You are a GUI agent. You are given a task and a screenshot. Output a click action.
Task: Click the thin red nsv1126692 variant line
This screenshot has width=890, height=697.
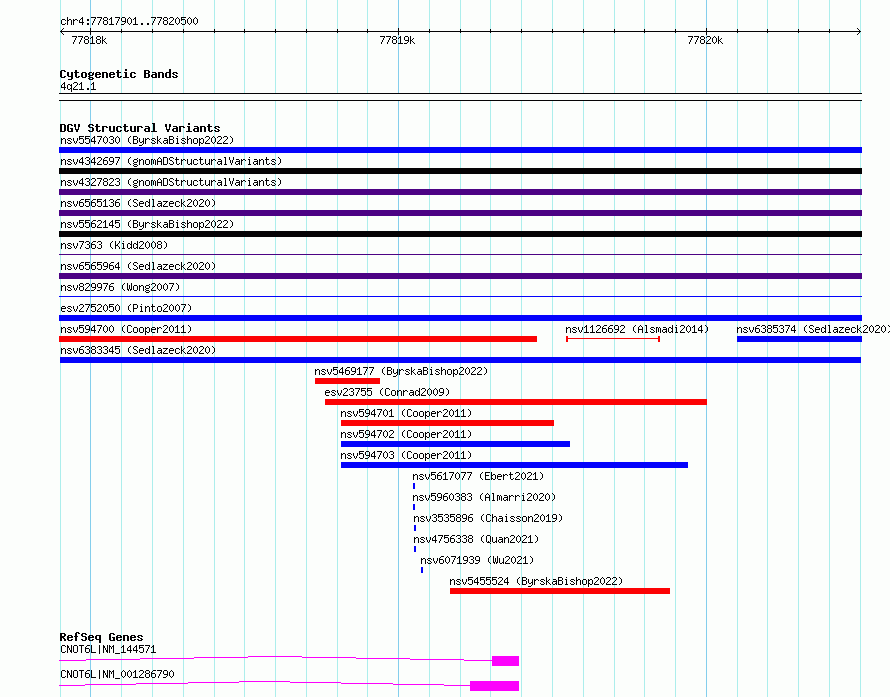point(613,339)
